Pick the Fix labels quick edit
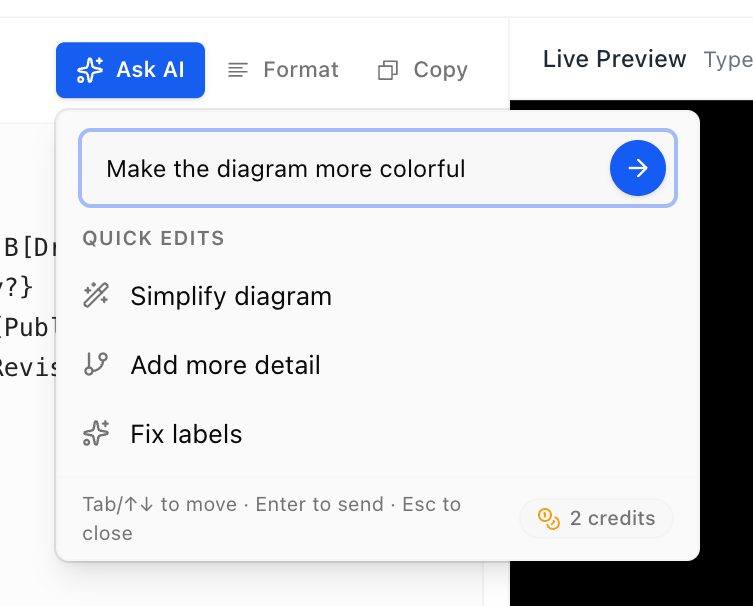 pos(377,434)
